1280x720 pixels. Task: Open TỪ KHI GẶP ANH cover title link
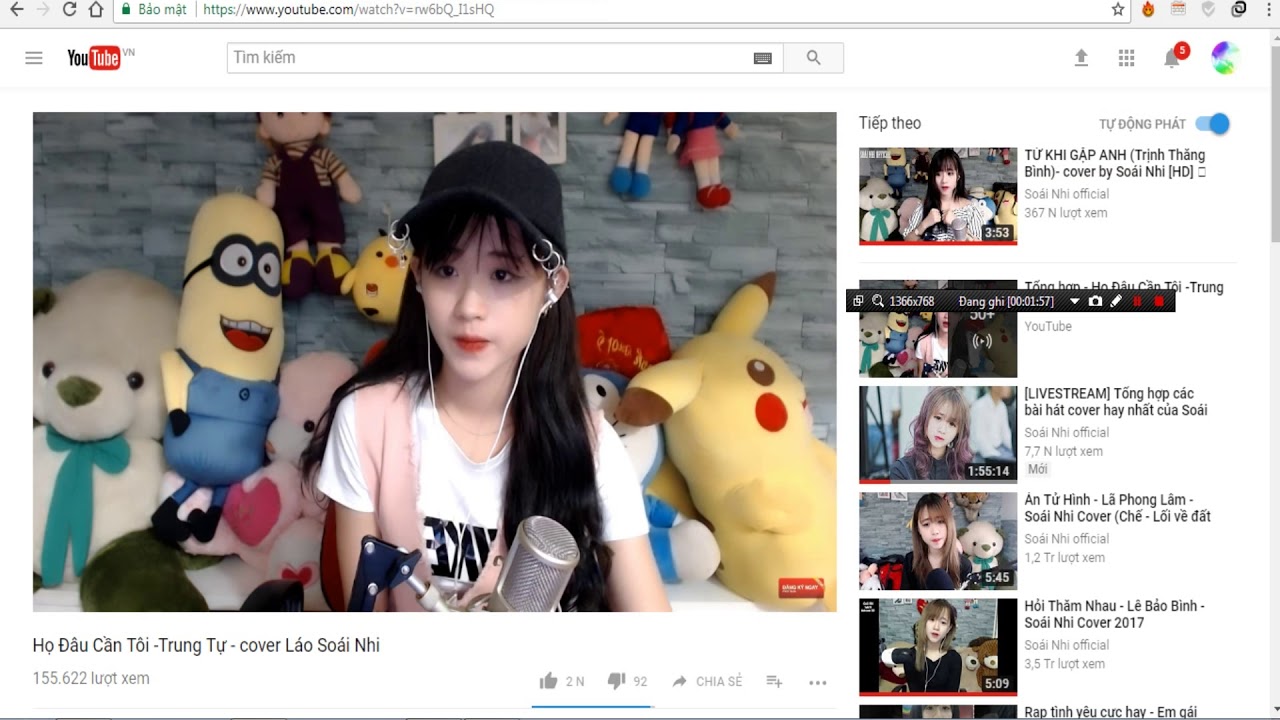1115,163
